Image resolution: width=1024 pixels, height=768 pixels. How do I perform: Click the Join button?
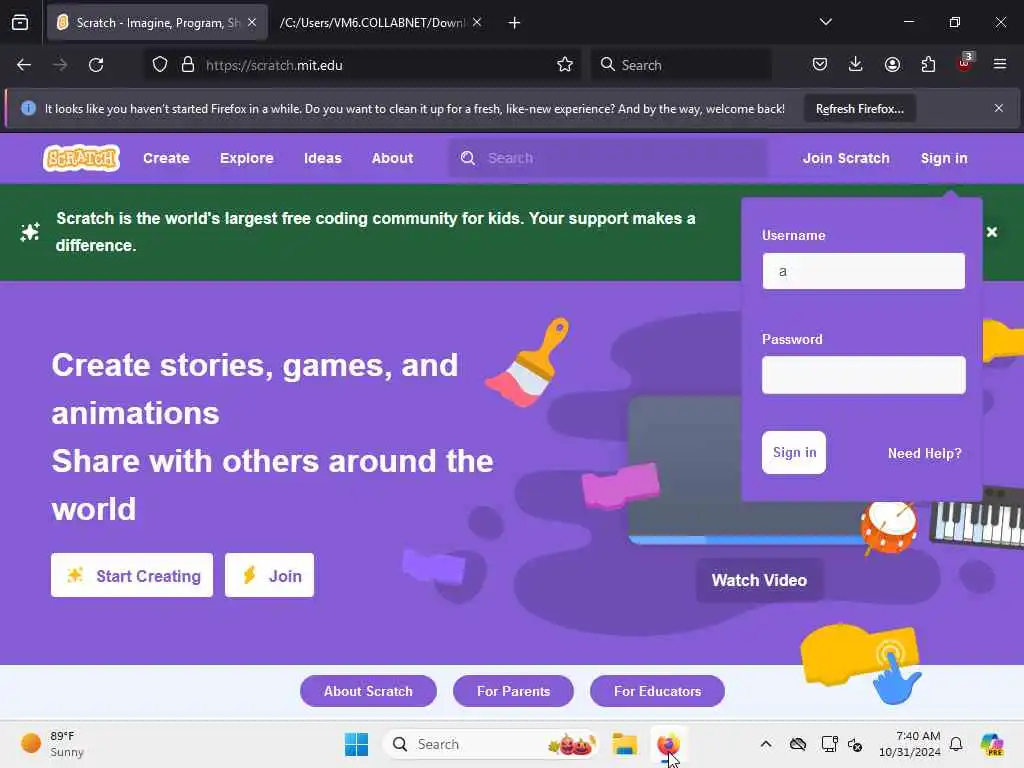coord(269,575)
